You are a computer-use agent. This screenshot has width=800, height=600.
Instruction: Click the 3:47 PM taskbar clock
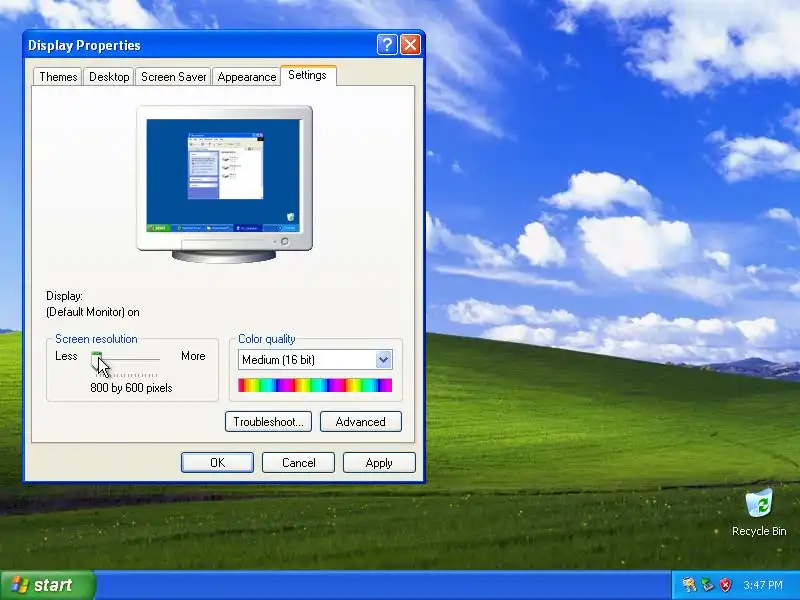763,585
